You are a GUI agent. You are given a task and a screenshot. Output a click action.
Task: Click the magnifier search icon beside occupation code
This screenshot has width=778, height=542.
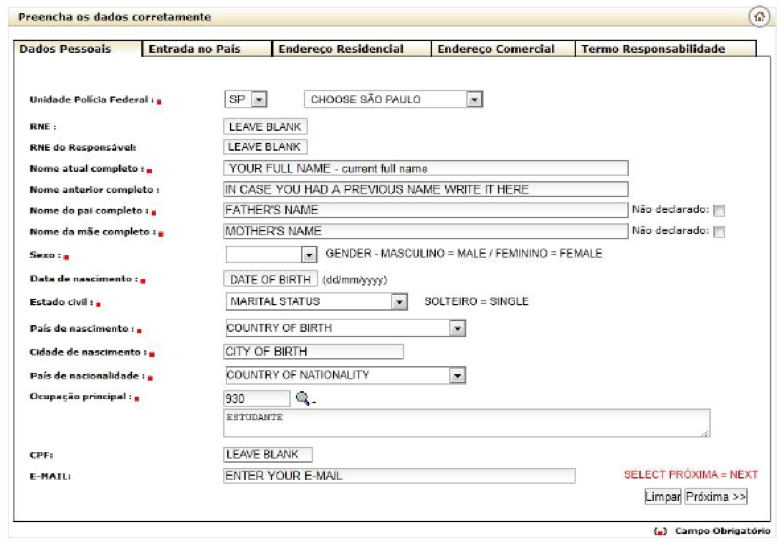[303, 398]
